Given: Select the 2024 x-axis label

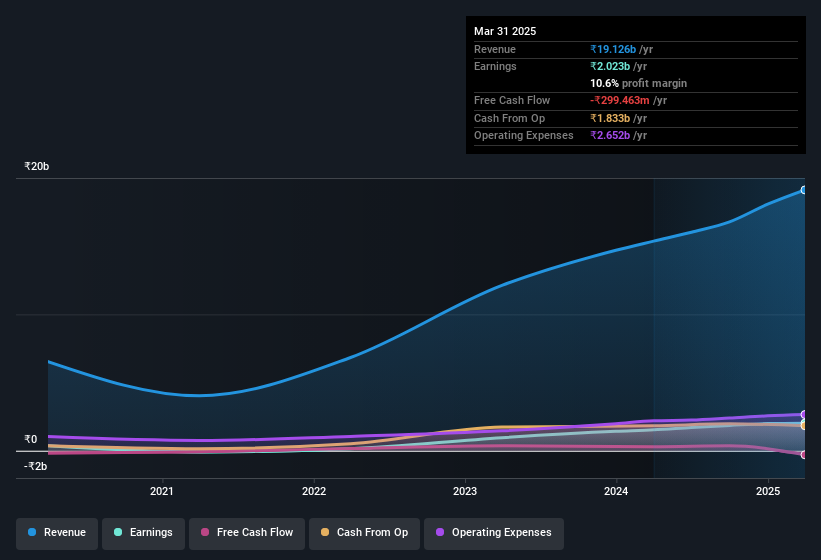Looking at the screenshot, I should [616, 491].
